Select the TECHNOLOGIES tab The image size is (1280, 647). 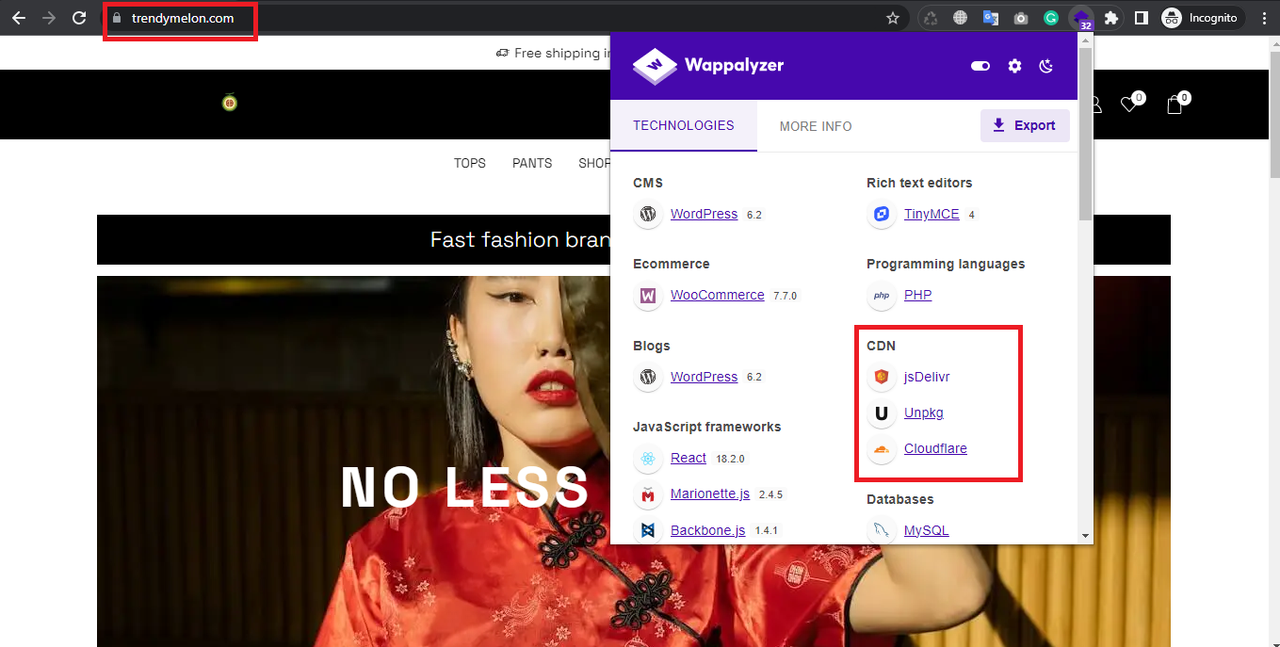point(684,125)
